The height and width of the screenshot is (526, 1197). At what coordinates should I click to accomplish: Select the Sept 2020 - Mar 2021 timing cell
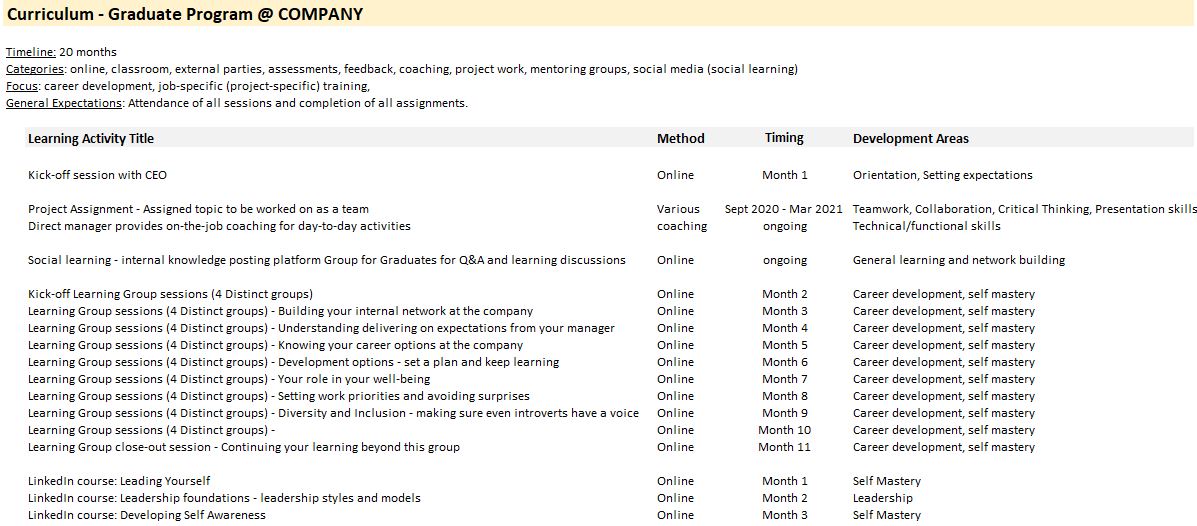click(784, 209)
